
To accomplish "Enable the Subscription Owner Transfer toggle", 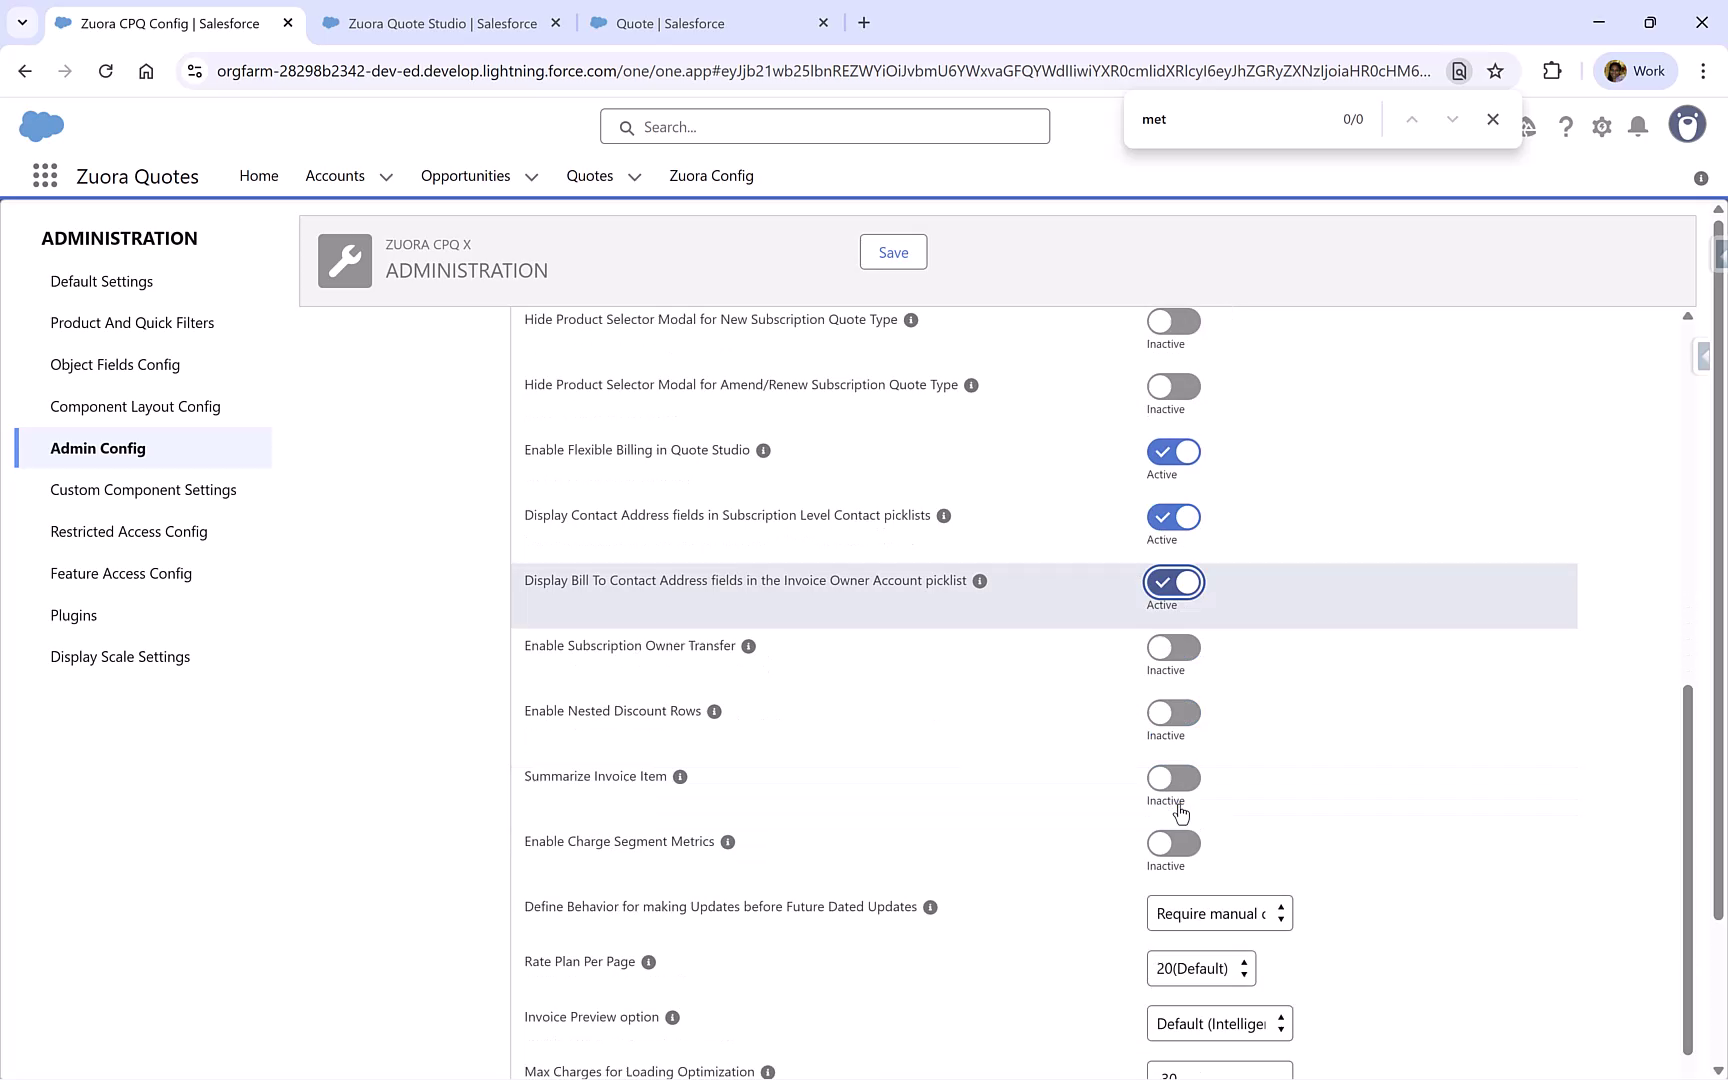I will [1173, 647].
